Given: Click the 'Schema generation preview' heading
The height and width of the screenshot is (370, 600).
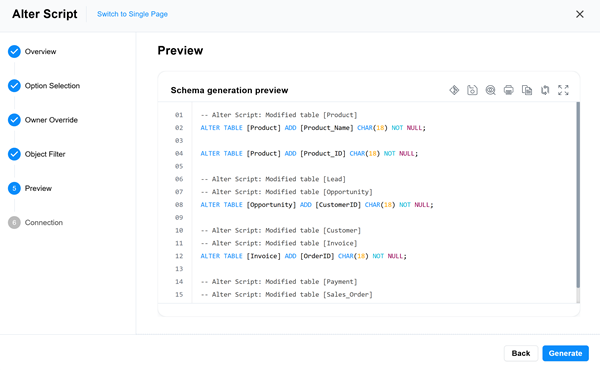Looking at the screenshot, I should click(x=229, y=90).
